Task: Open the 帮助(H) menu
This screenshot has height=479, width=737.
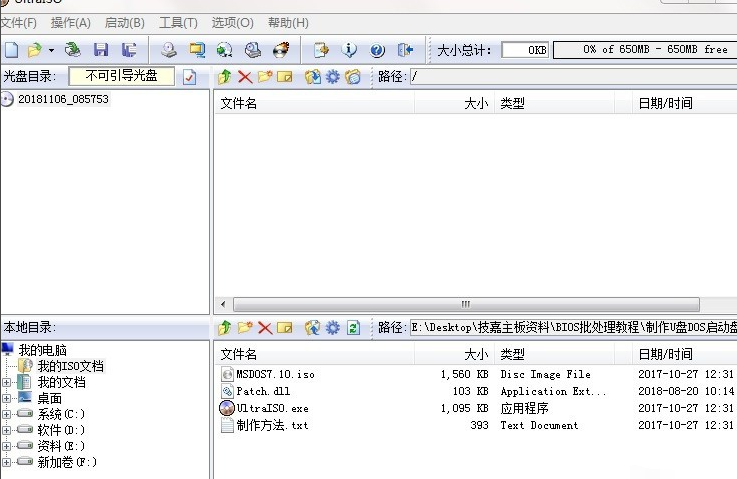Action: (288, 23)
